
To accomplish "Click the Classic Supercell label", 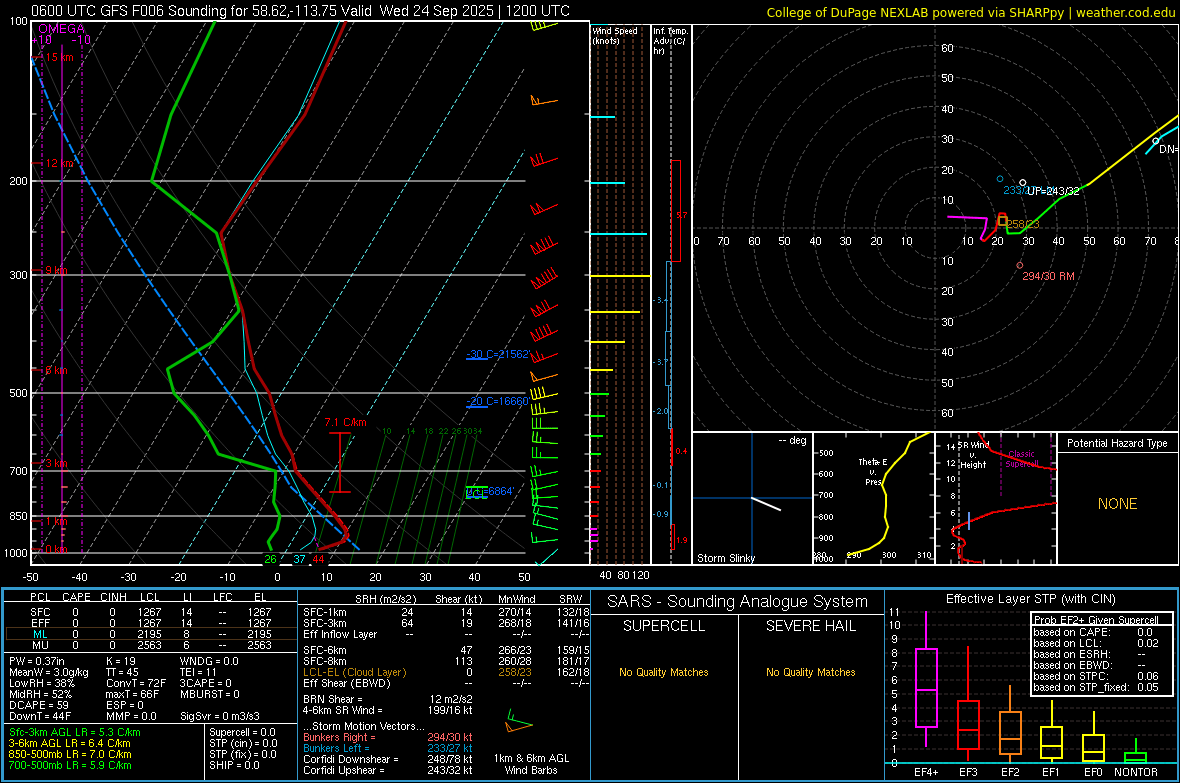I will tap(1021, 459).
